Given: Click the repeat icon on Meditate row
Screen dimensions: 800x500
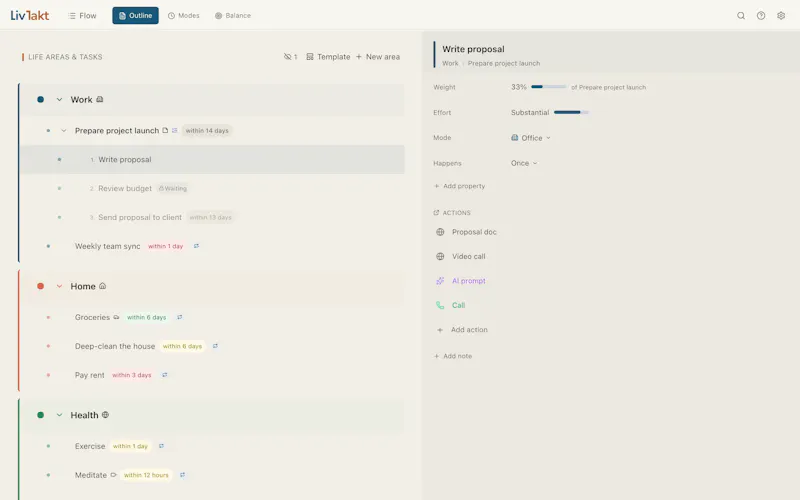Looking at the screenshot, I should (183, 475).
